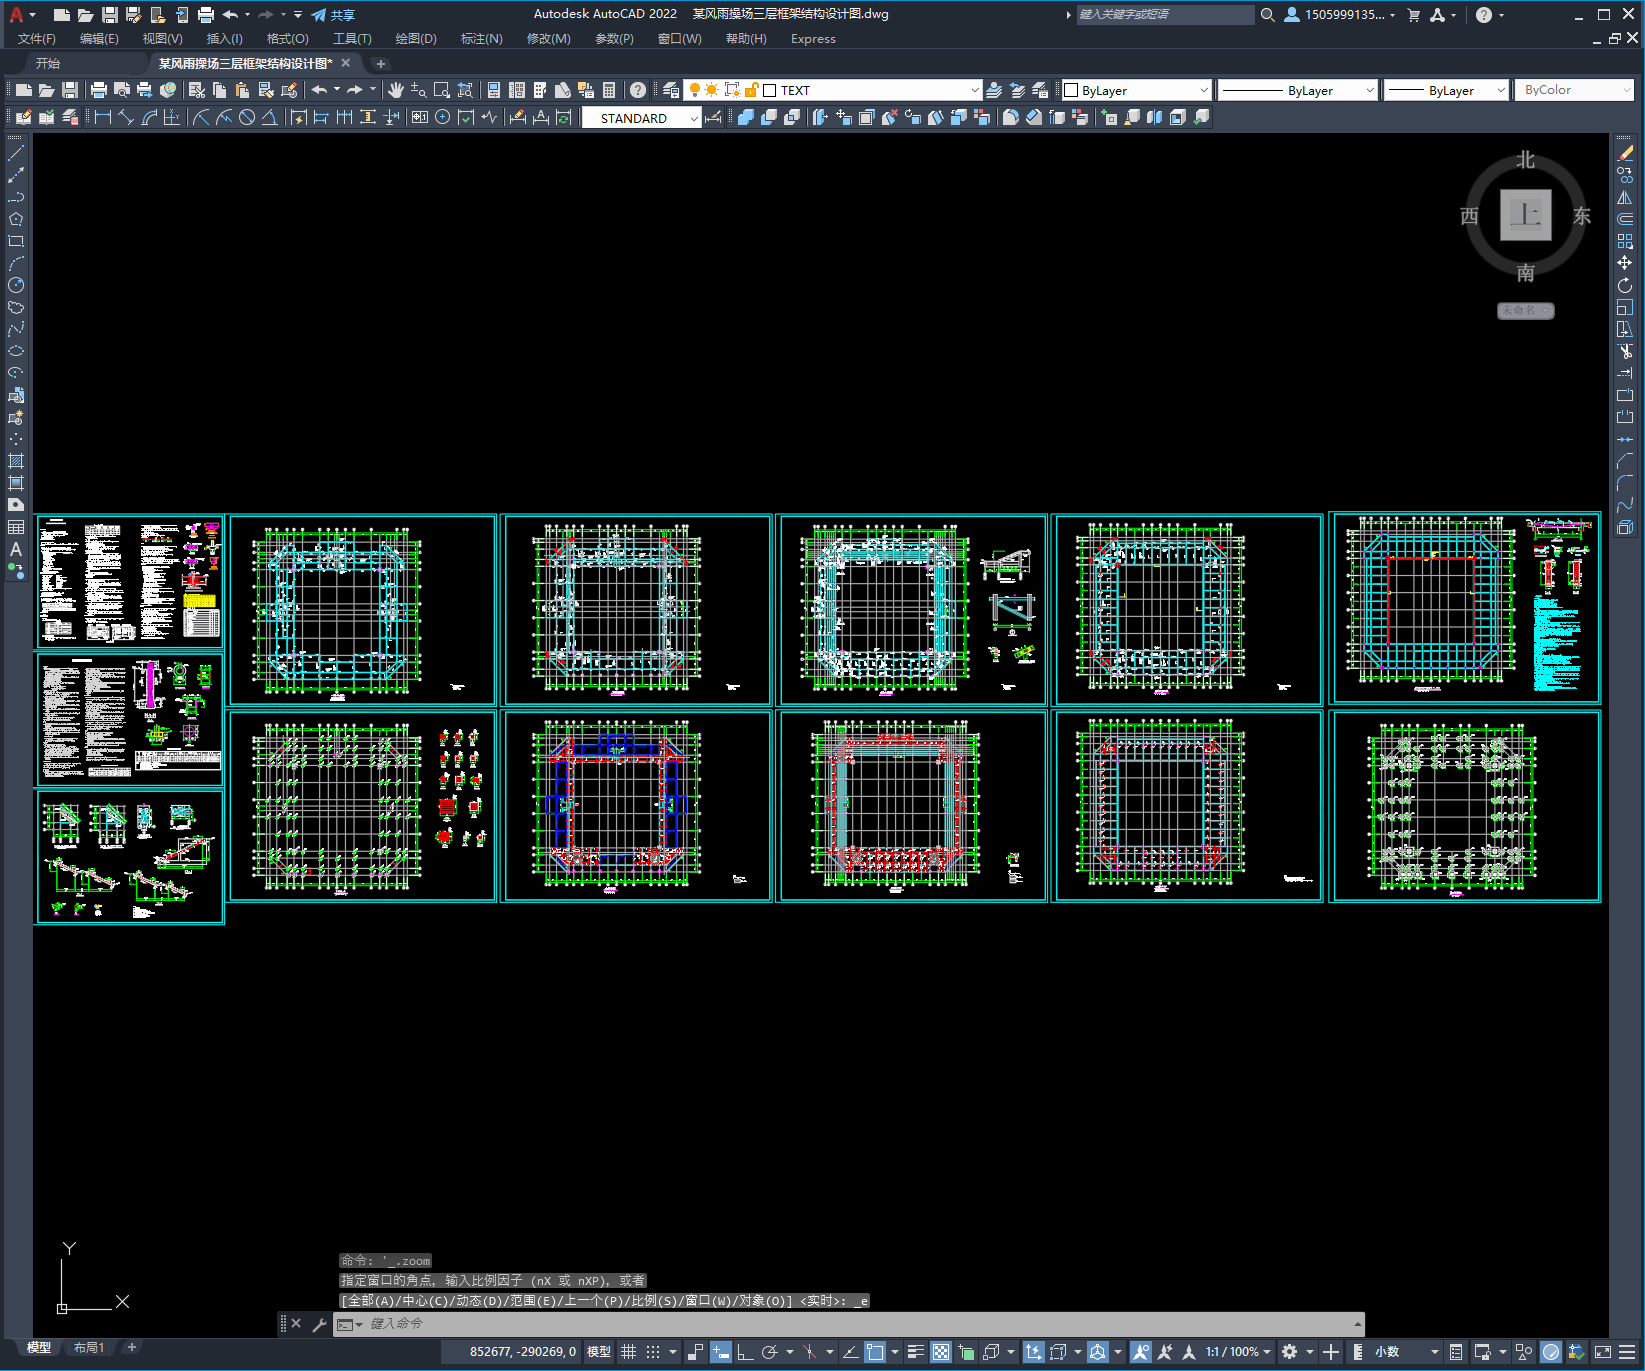Open the 视图(V) menu
Image resolution: width=1645 pixels, height=1371 pixels.
[162, 39]
